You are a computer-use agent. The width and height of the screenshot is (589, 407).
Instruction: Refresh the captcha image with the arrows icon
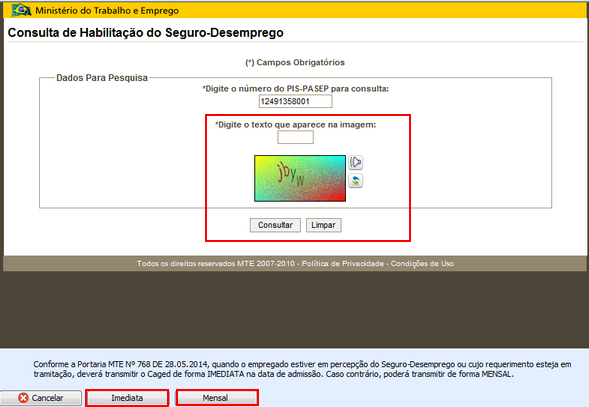pyautogui.click(x=355, y=181)
